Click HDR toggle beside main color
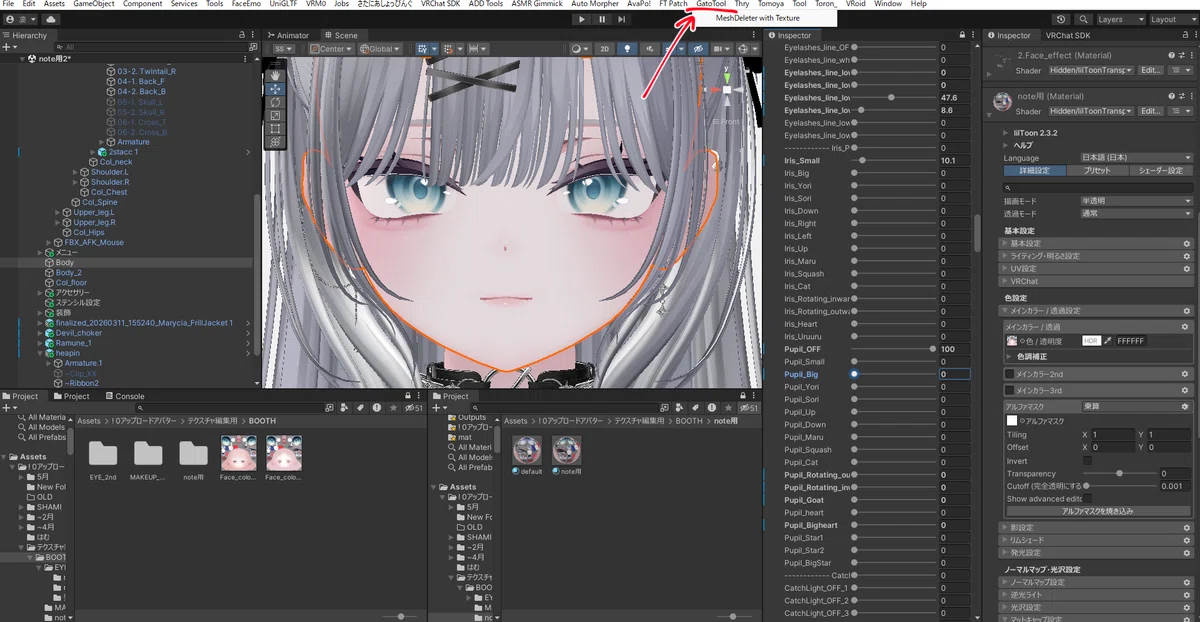This screenshot has height=622, width=1200. (x=1091, y=341)
